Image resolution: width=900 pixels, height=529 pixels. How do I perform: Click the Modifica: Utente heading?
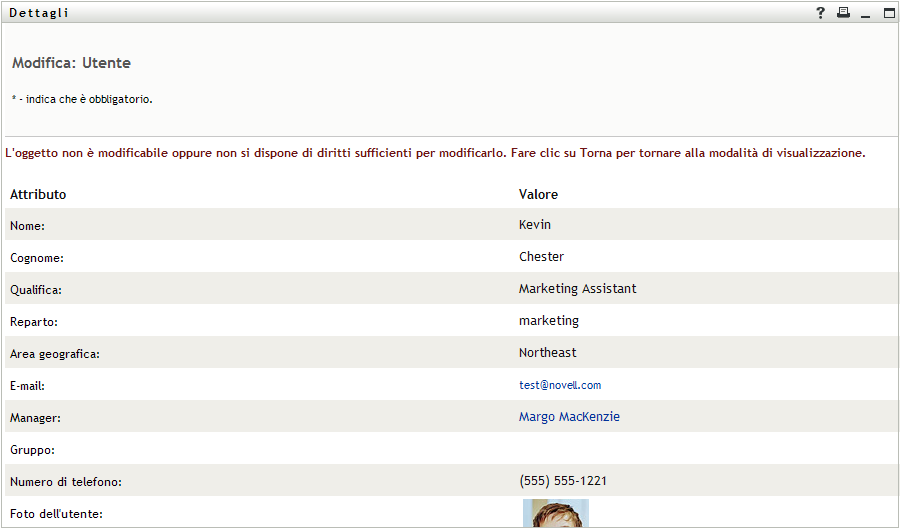tap(71, 63)
